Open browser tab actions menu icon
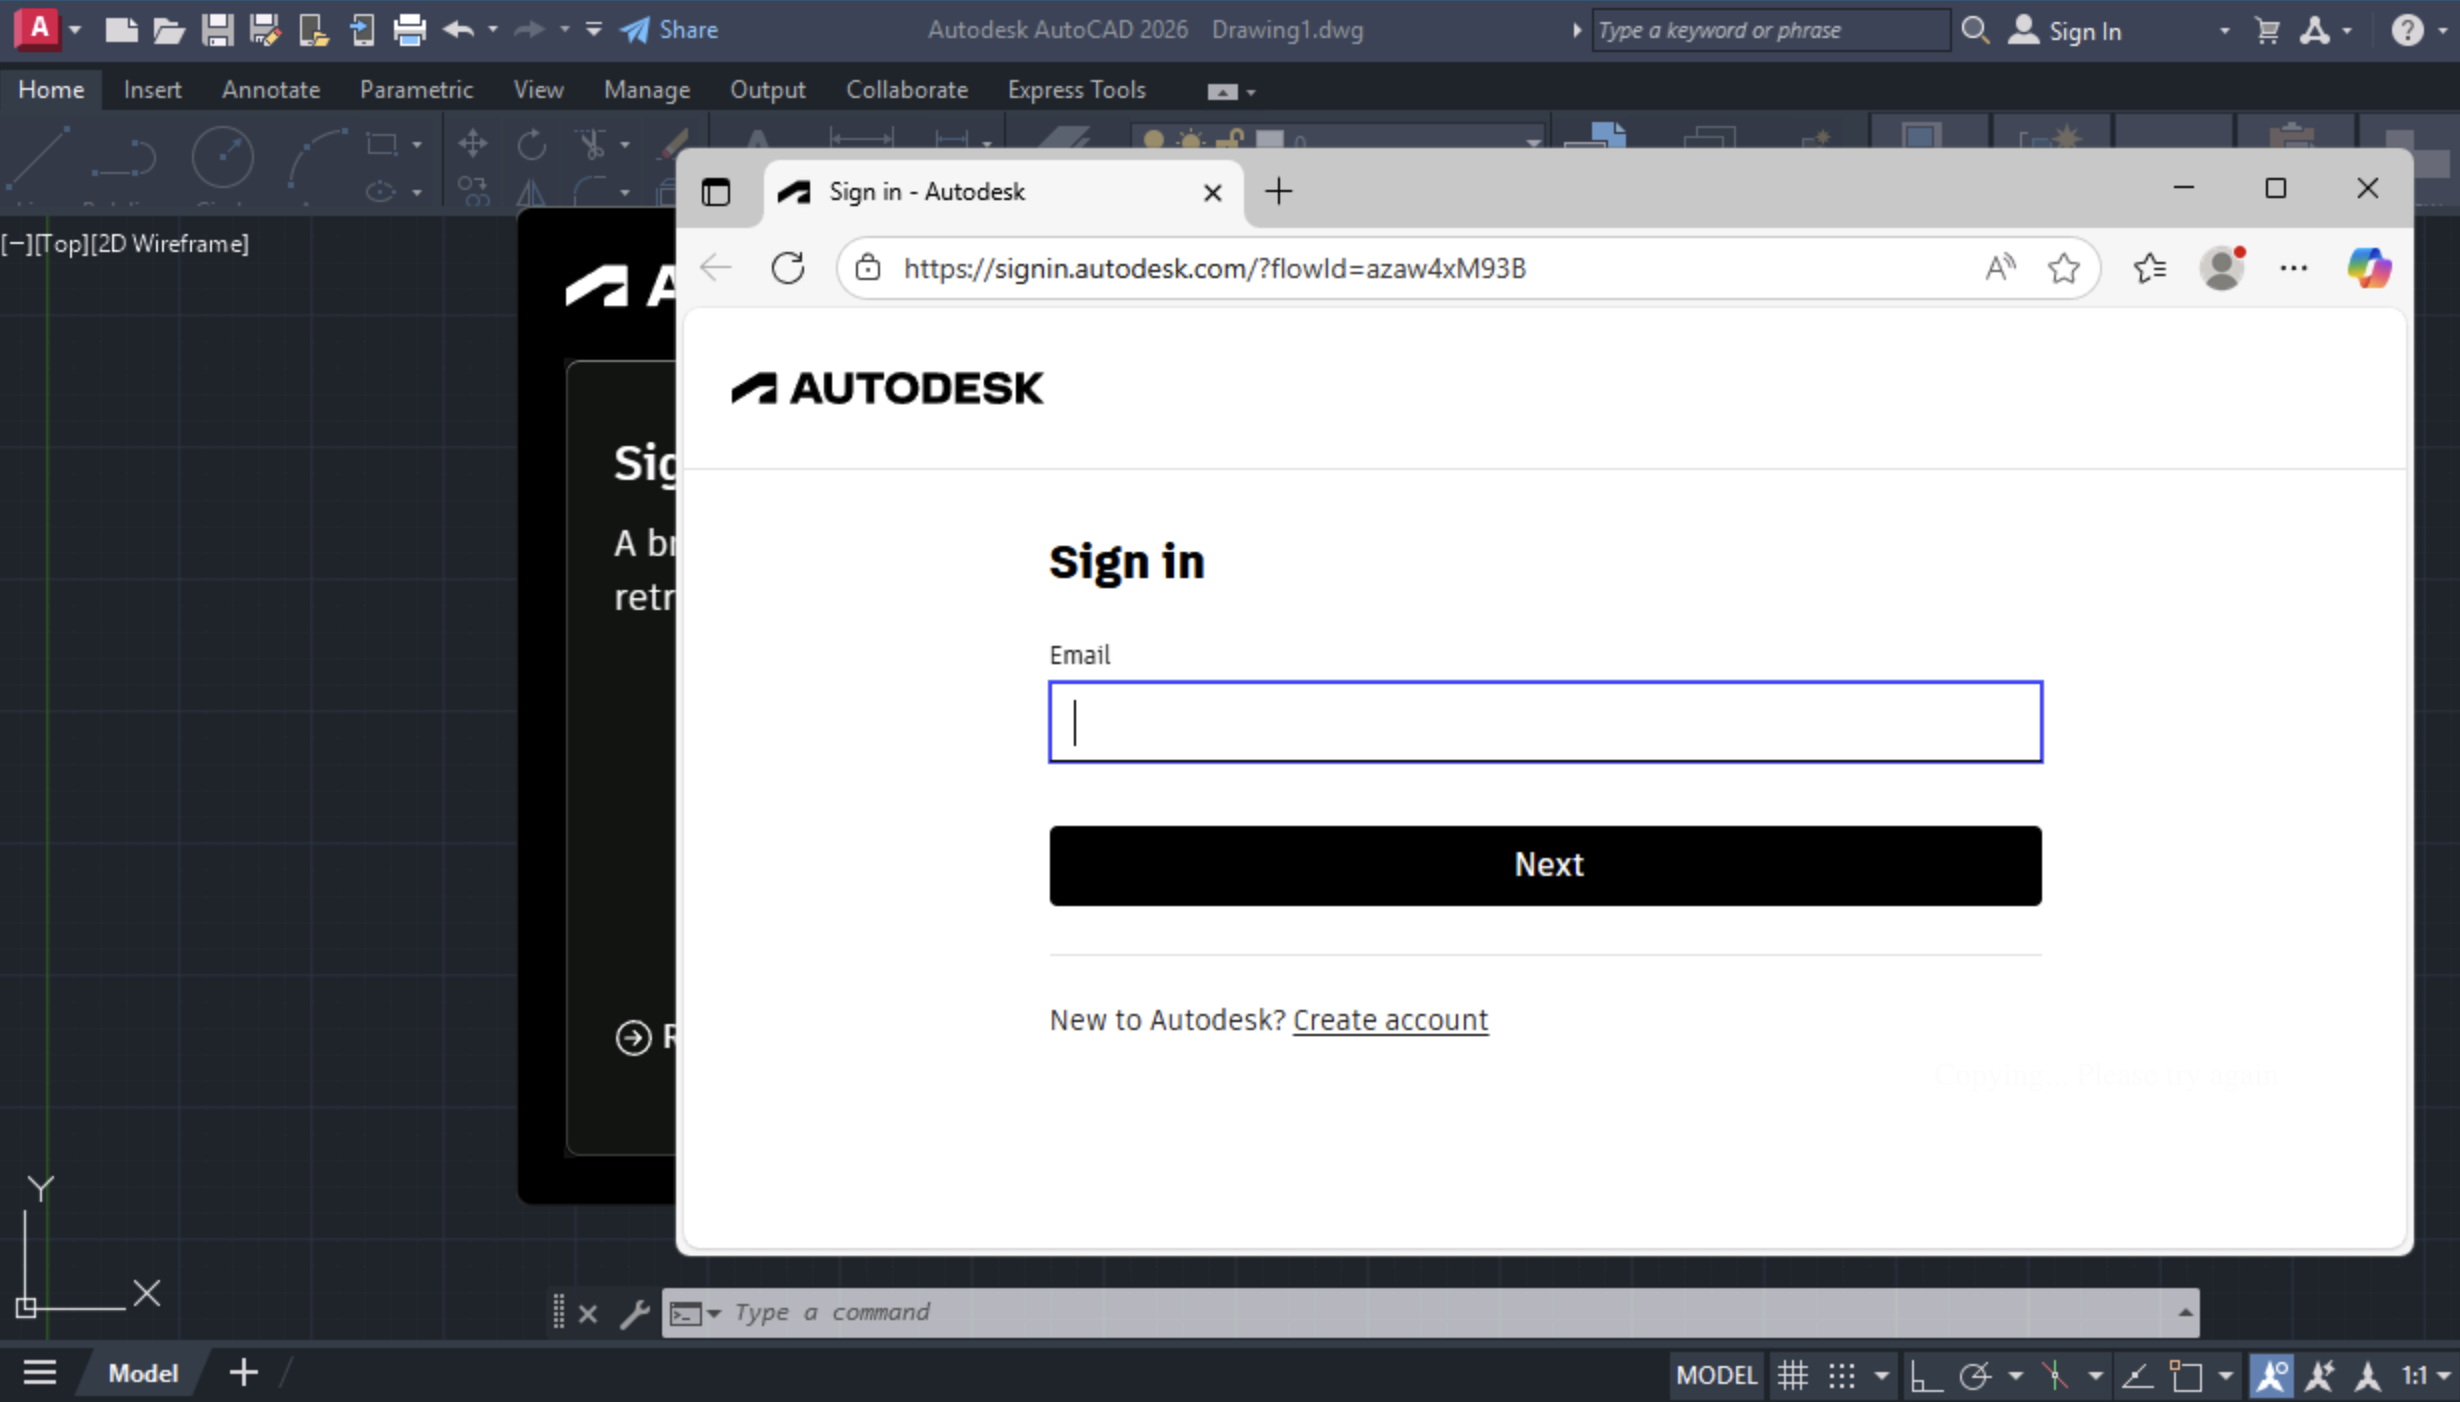 click(716, 191)
